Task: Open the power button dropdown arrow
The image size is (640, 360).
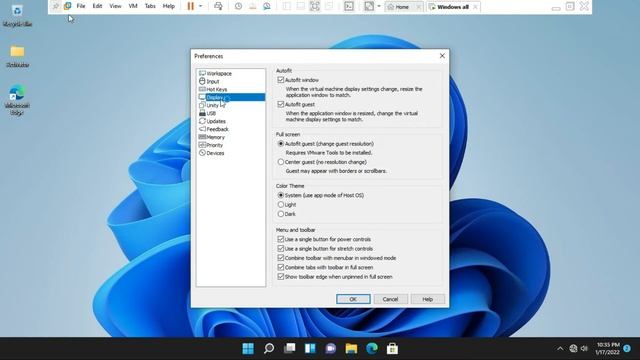Action: (x=200, y=6)
